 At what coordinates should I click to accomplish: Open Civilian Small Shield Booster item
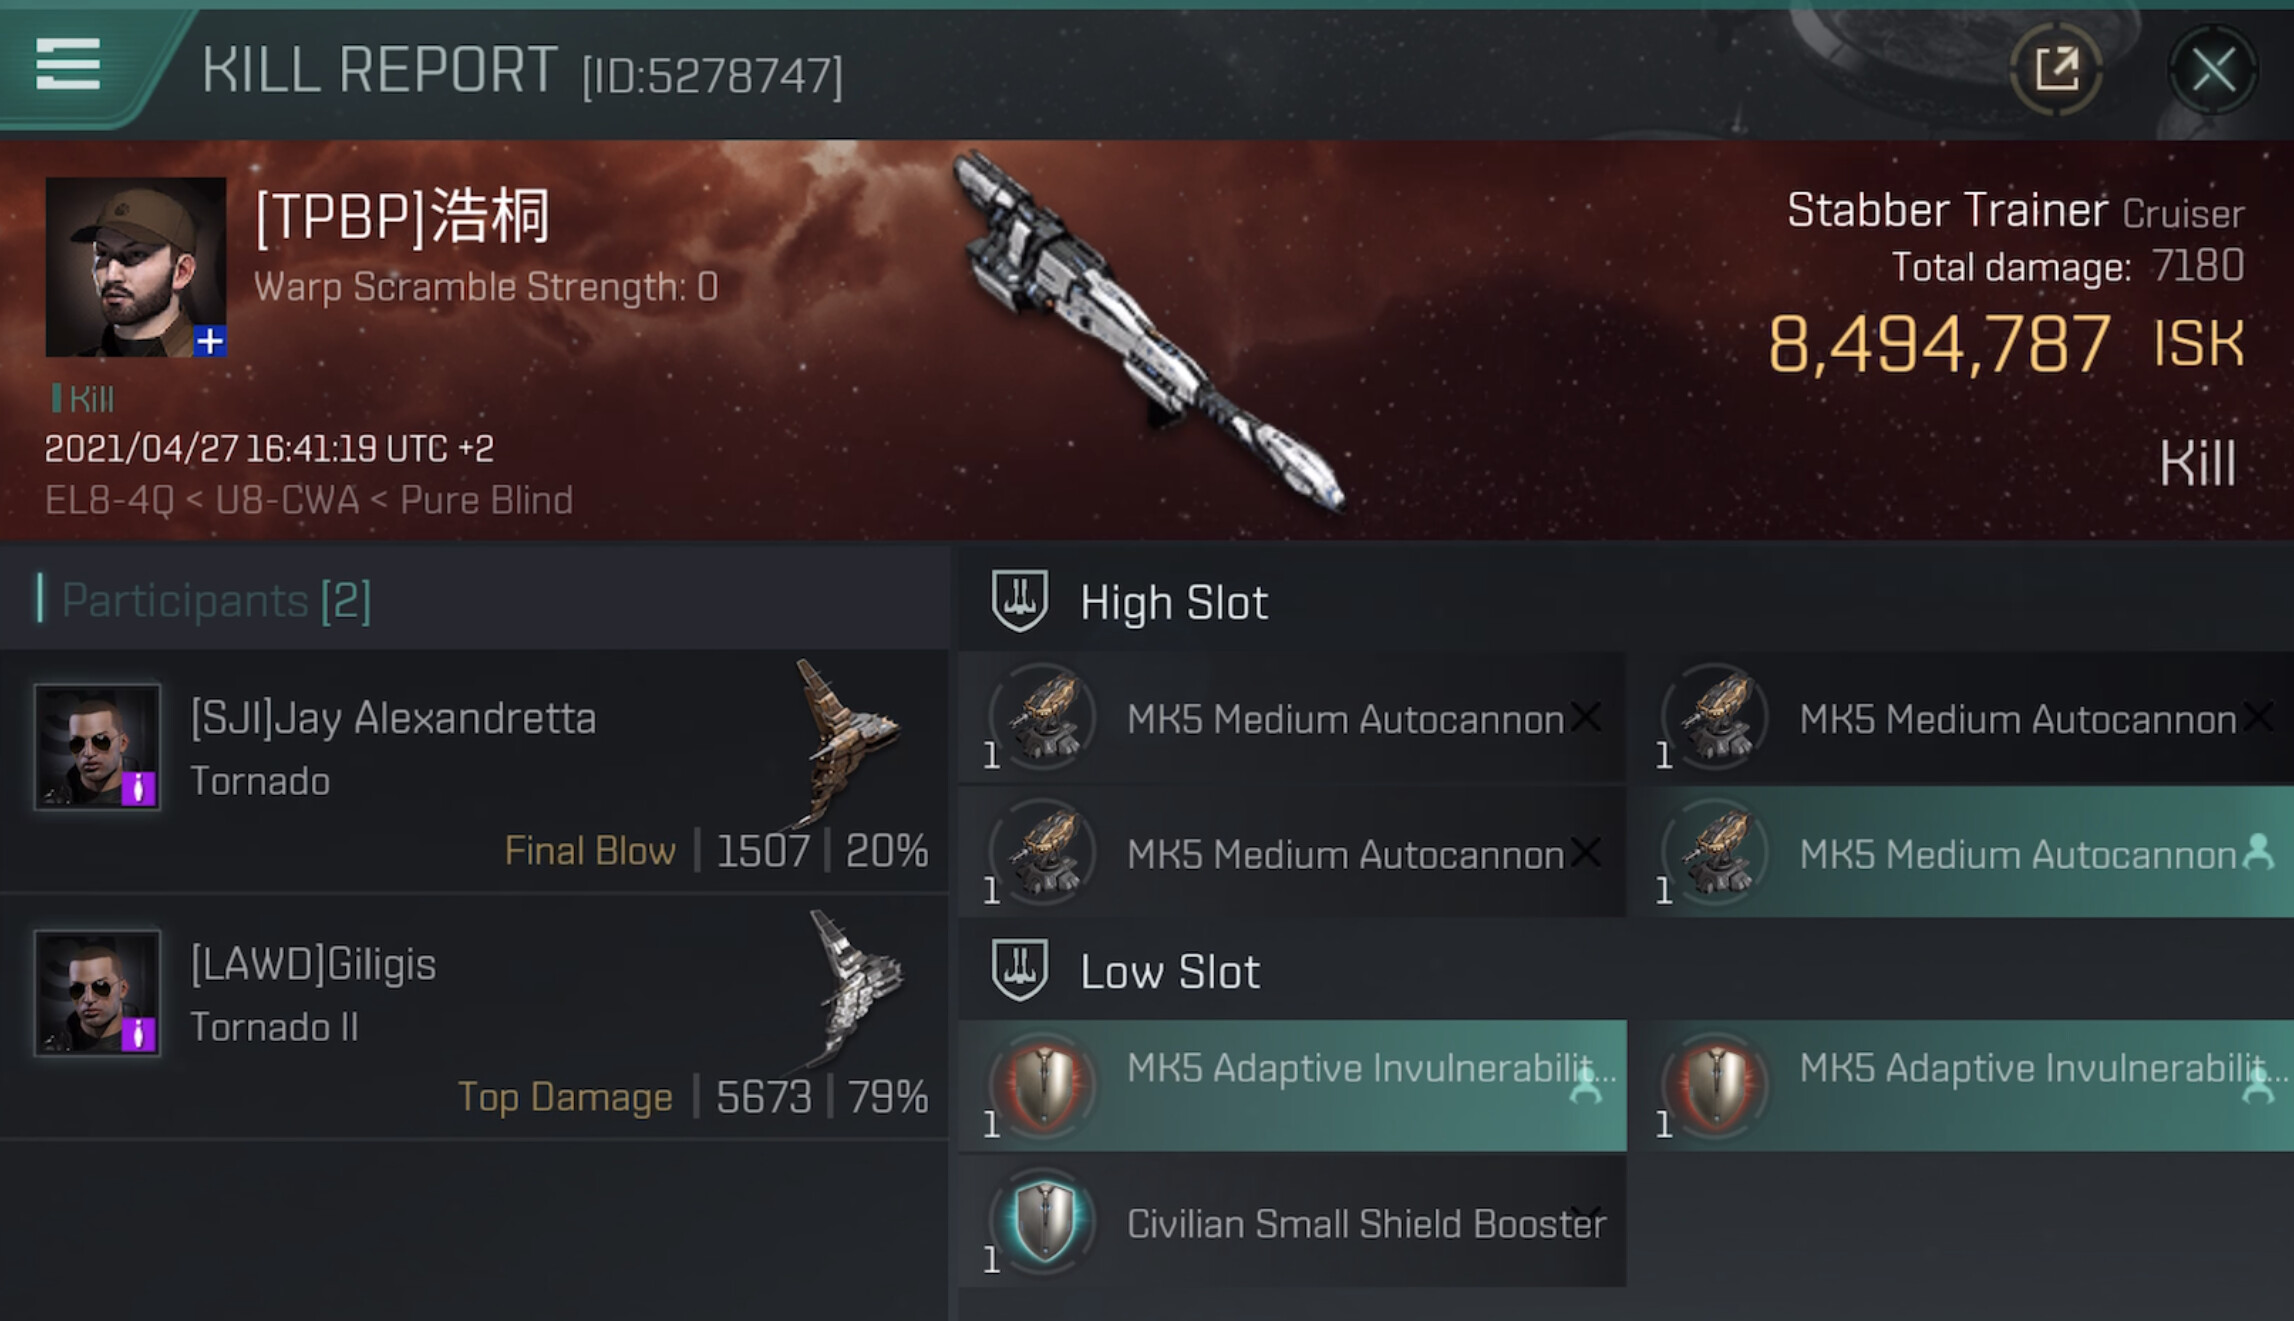point(1292,1222)
